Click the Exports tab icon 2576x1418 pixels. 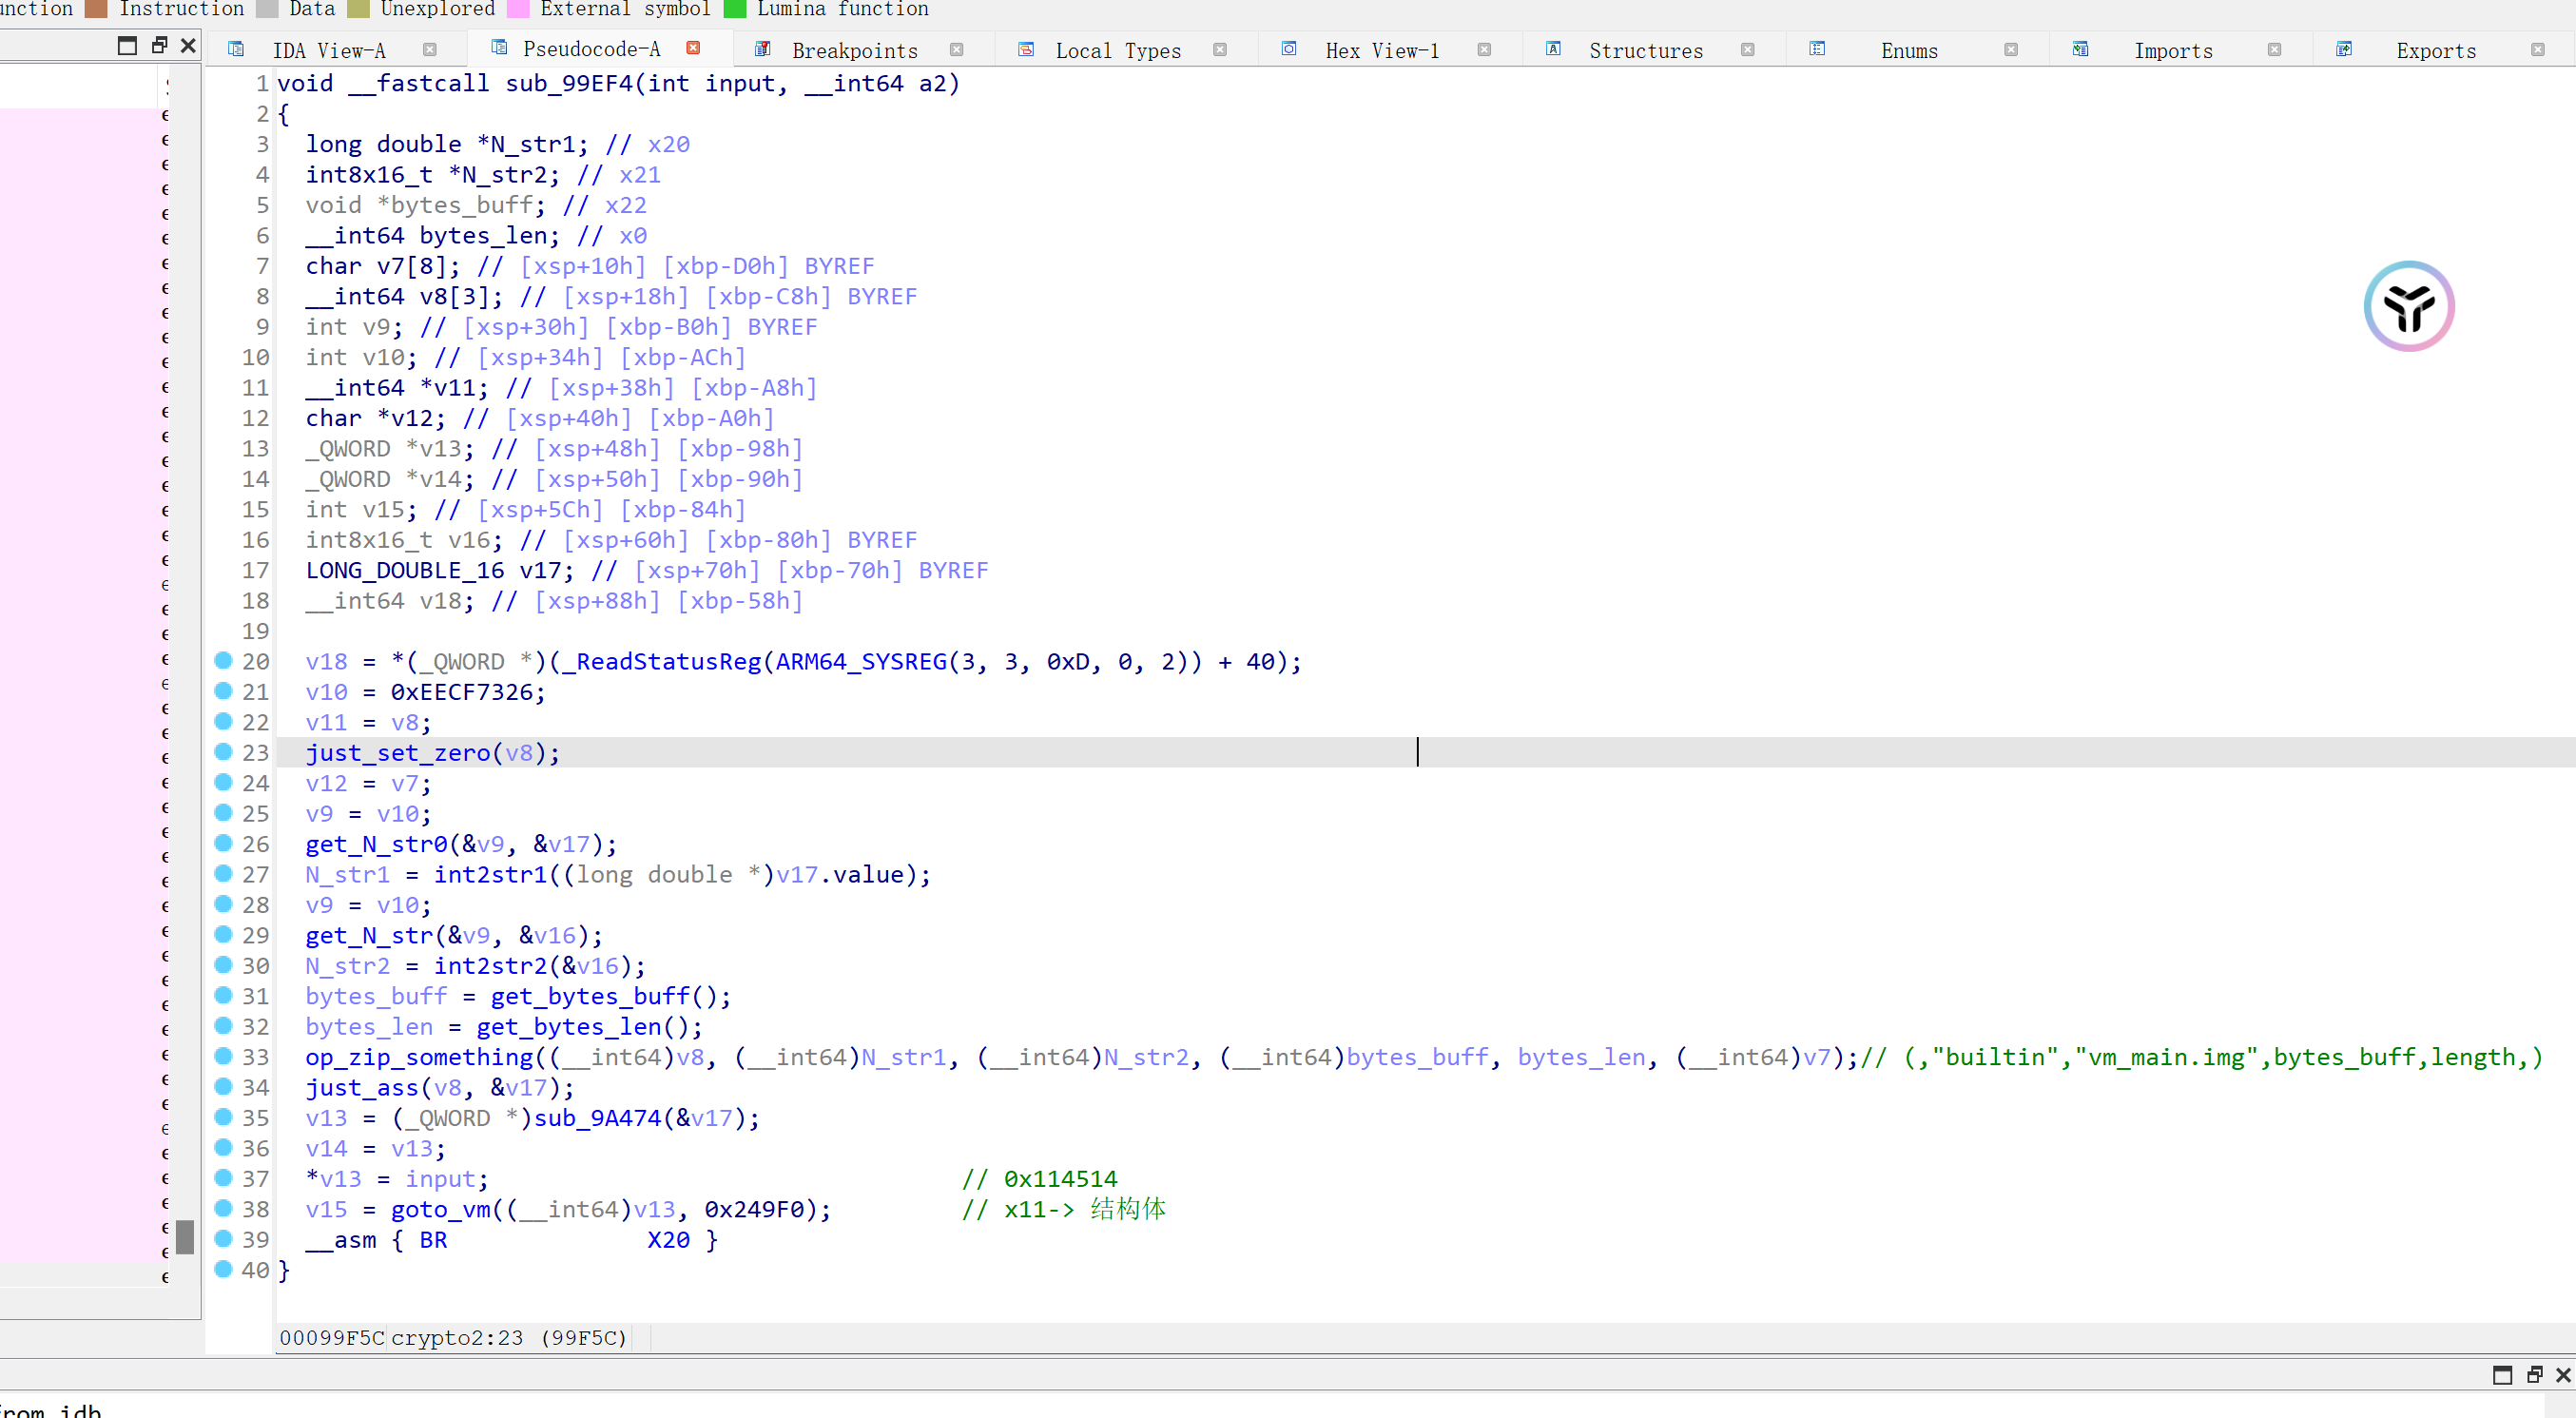2344,49
